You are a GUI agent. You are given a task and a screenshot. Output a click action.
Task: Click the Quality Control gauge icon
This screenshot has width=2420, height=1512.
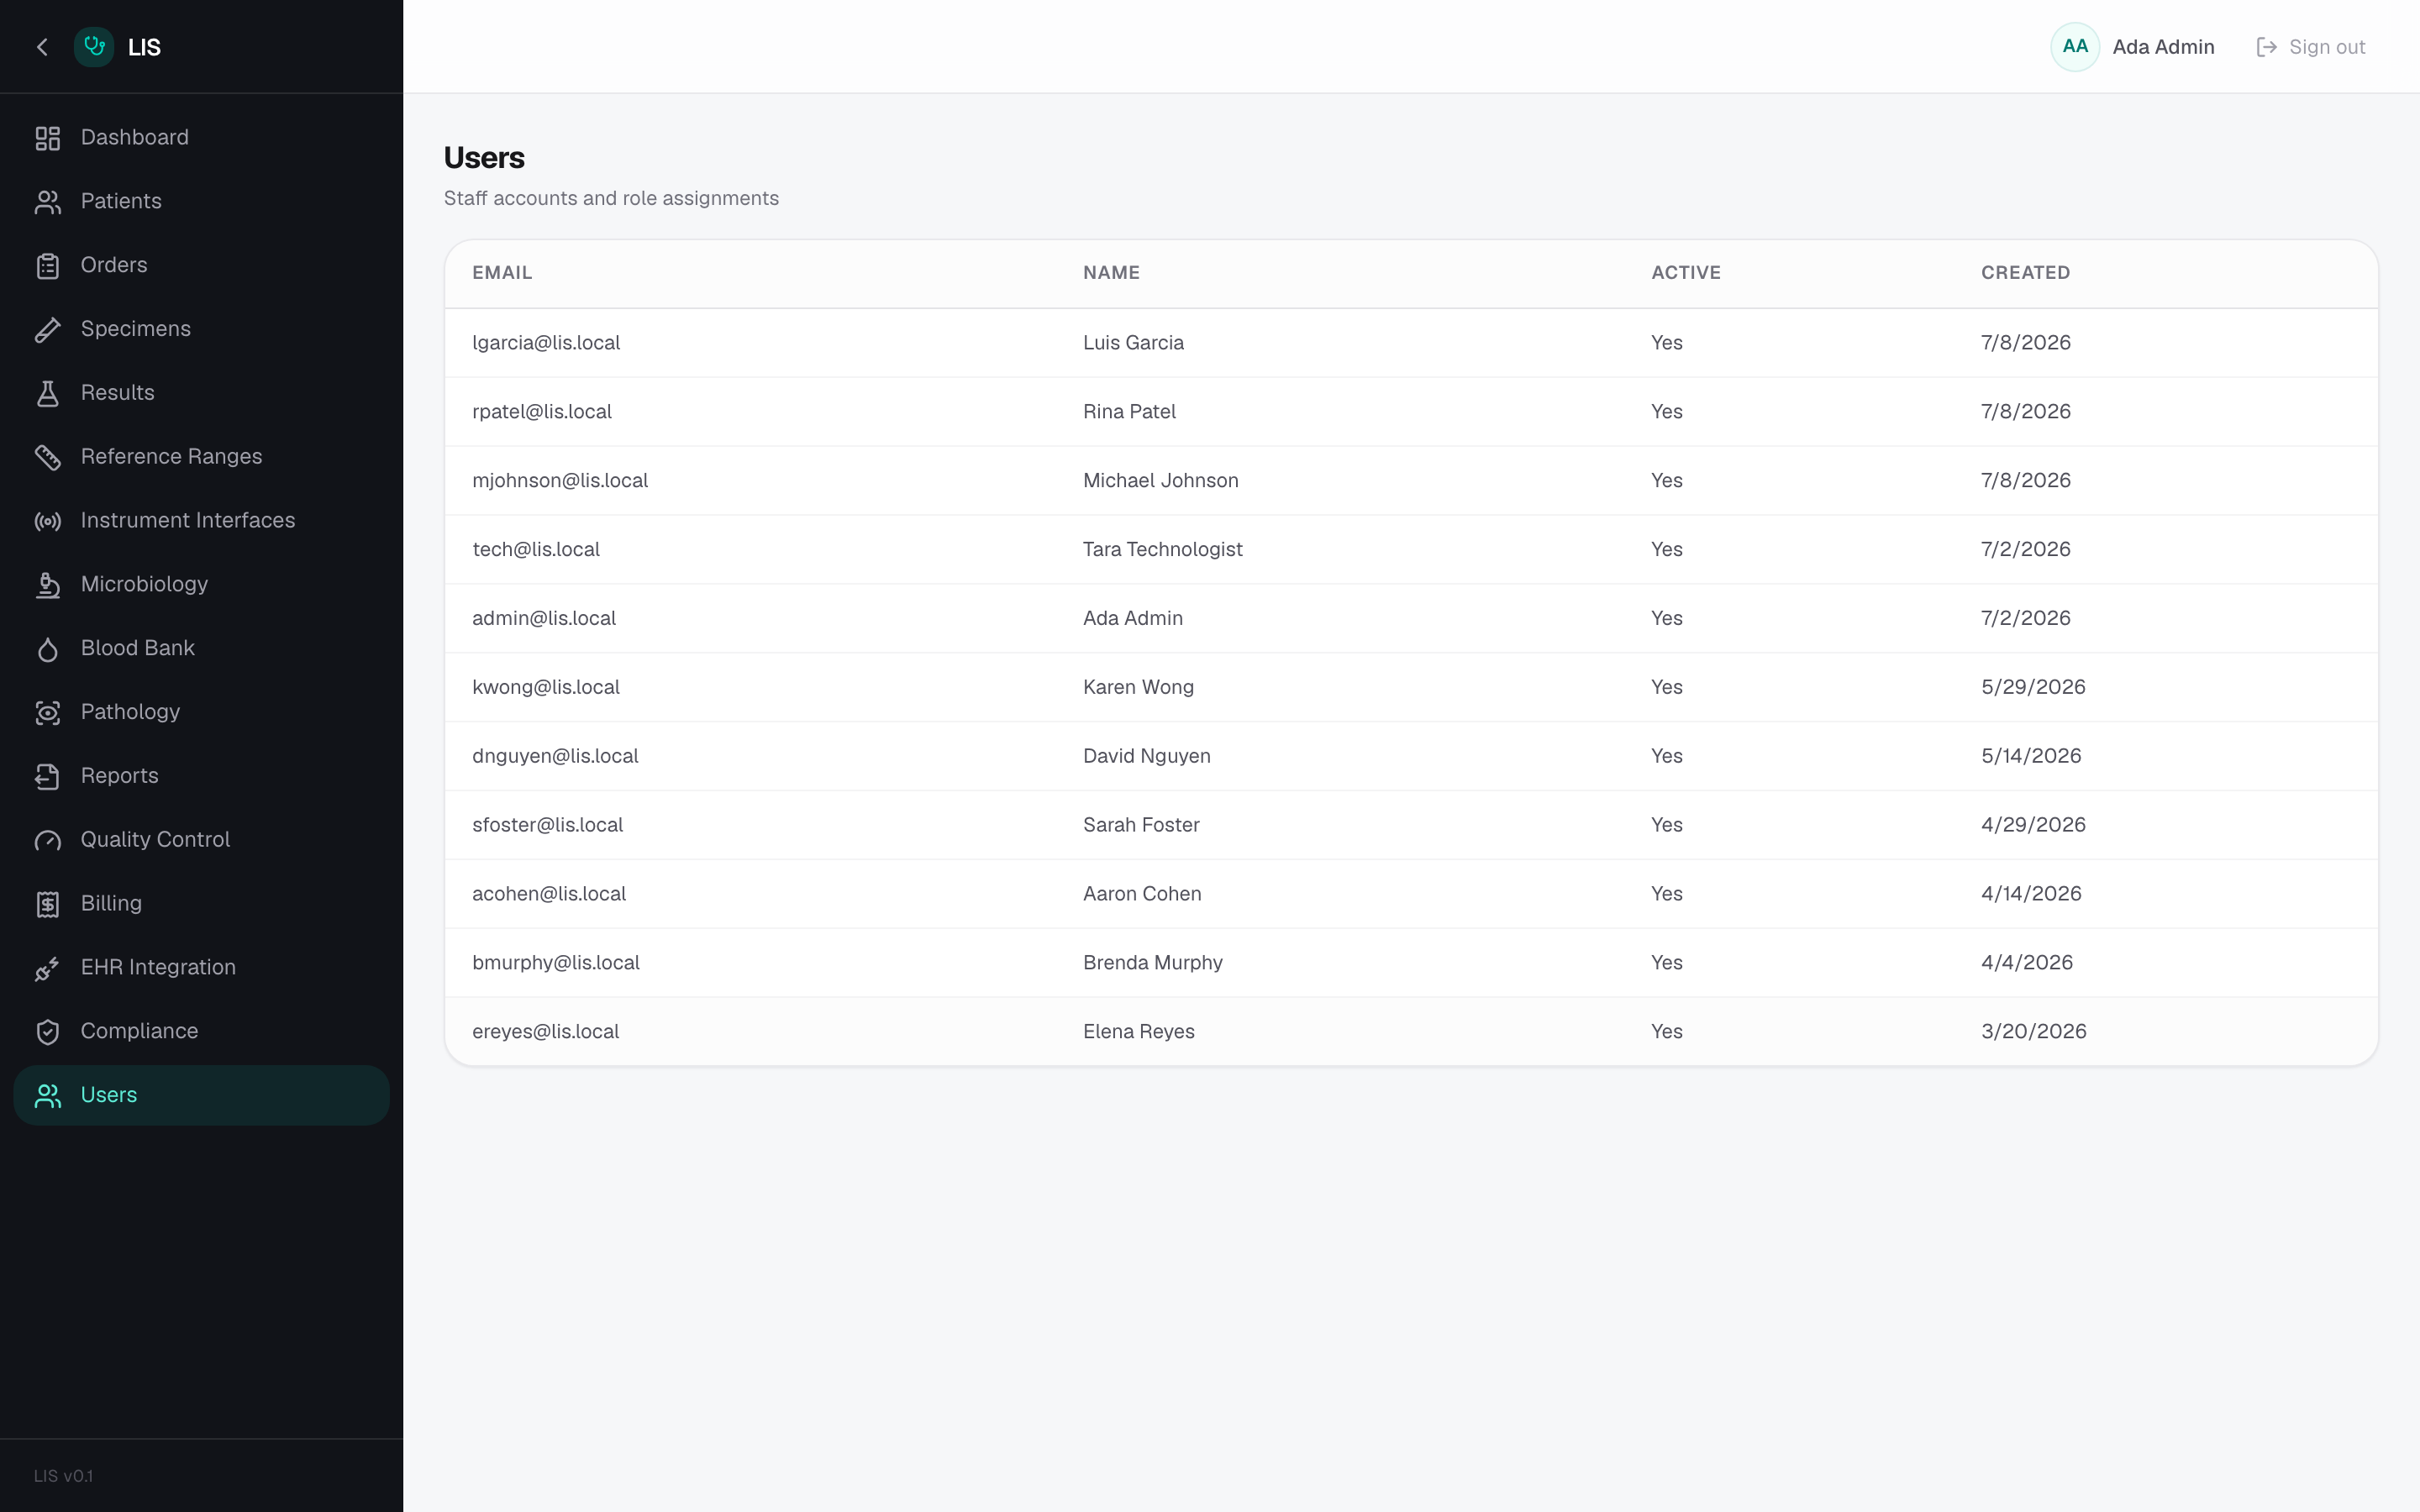[47, 840]
